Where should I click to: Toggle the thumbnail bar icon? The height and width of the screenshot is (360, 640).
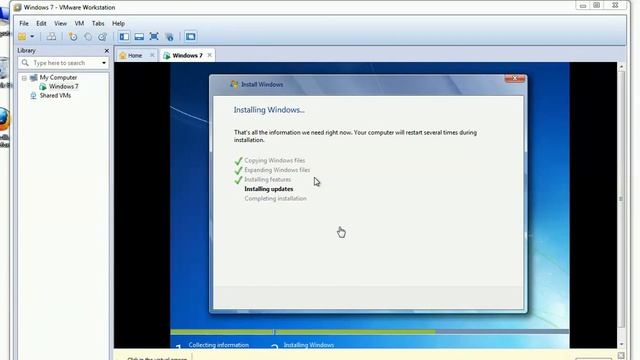pos(139,37)
